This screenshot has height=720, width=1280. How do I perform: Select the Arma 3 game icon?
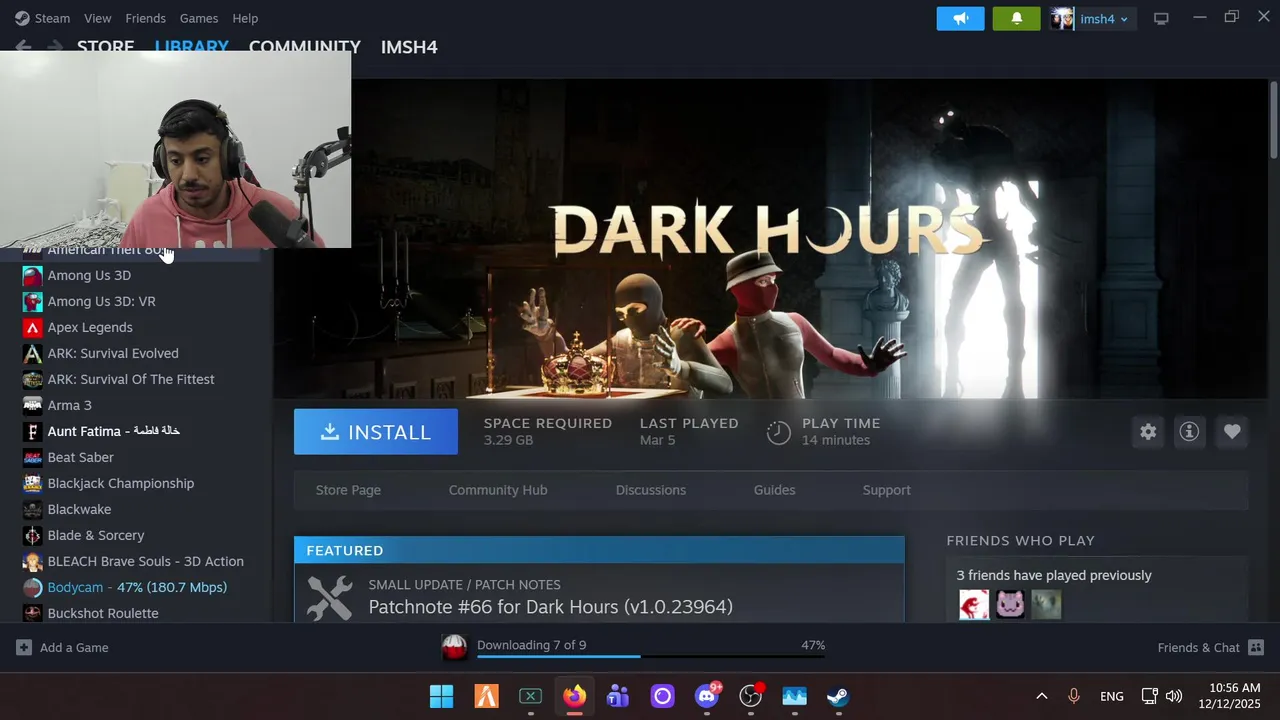click(33, 405)
